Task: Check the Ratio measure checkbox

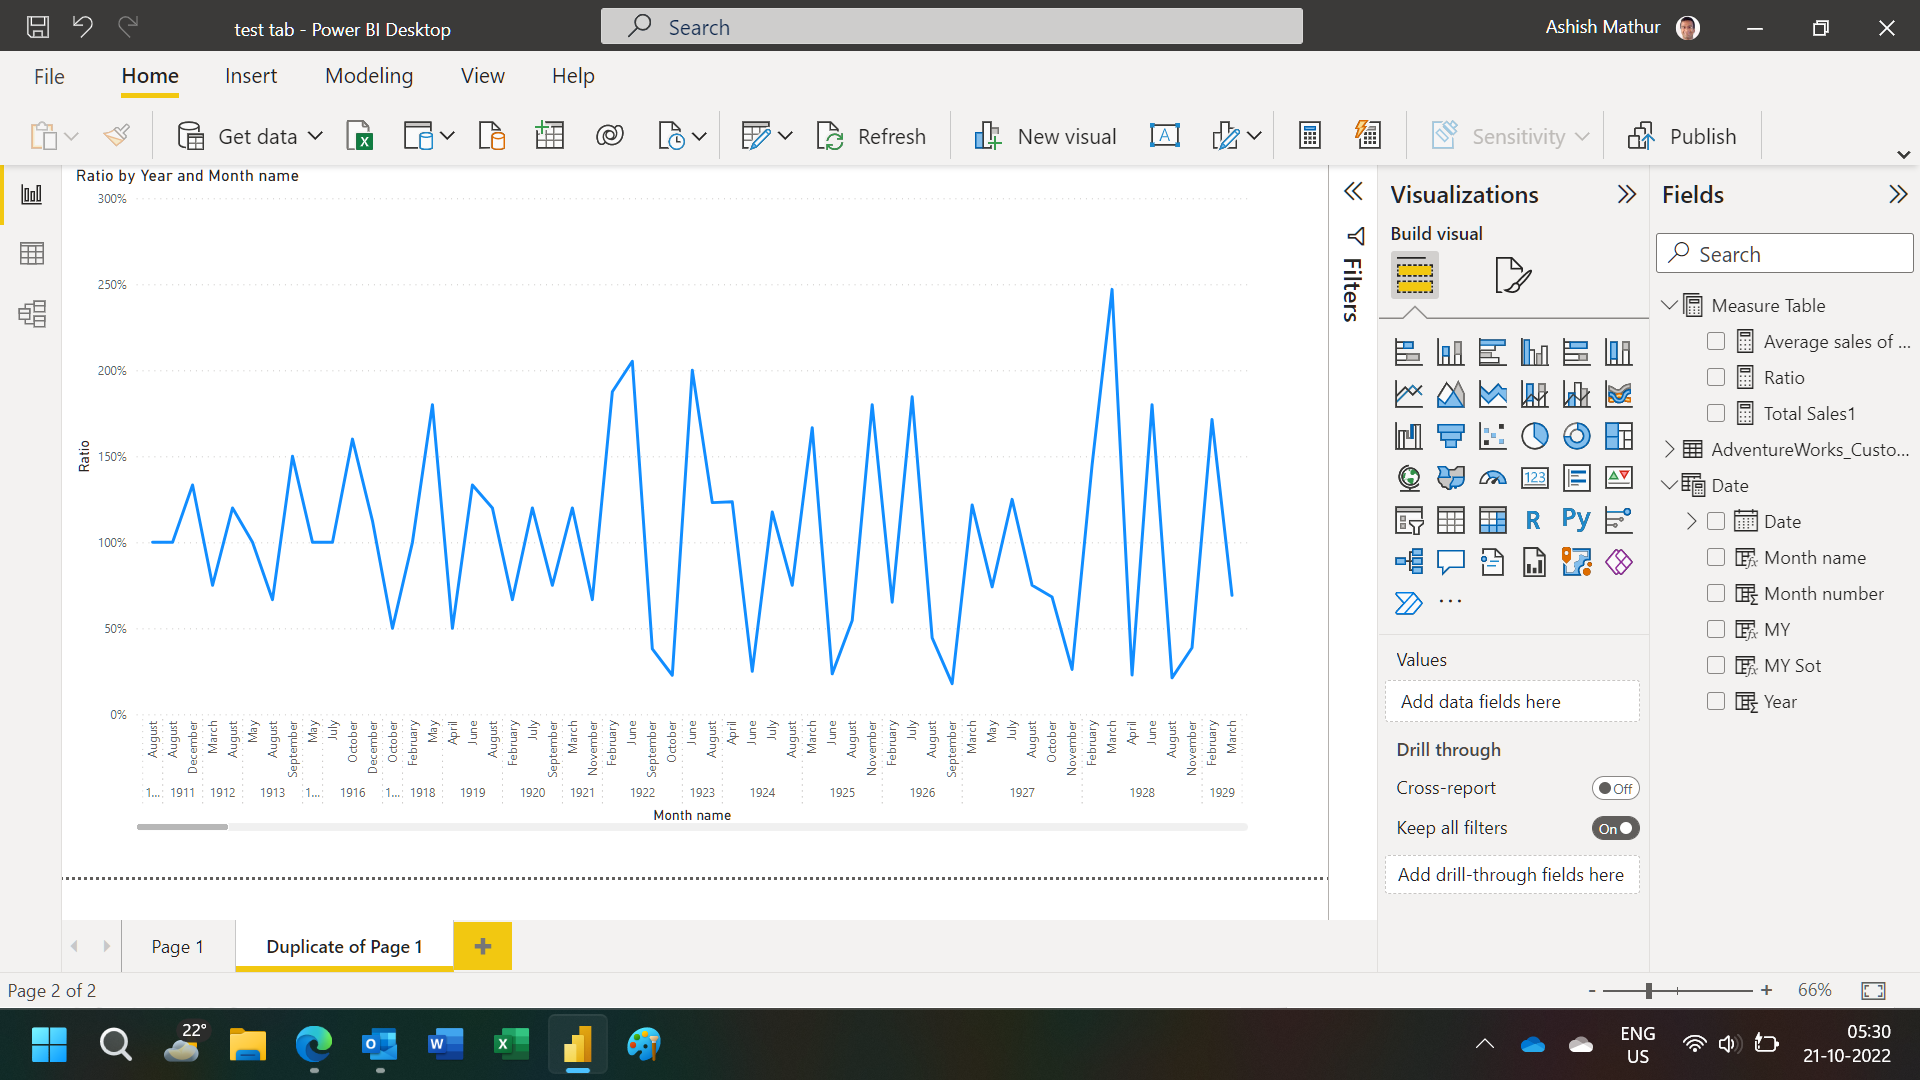Action: (x=1716, y=377)
